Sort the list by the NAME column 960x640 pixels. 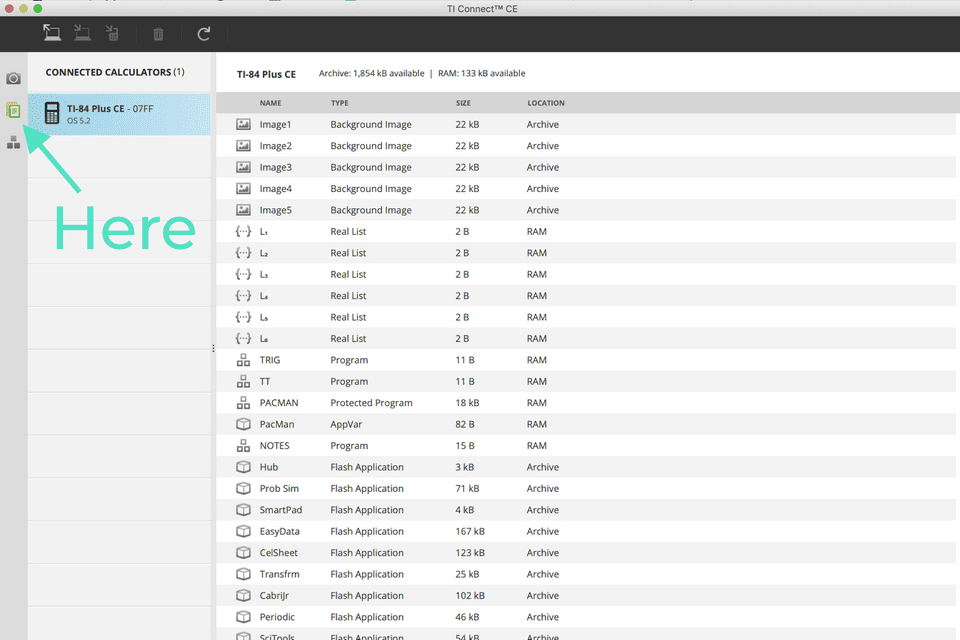(270, 103)
